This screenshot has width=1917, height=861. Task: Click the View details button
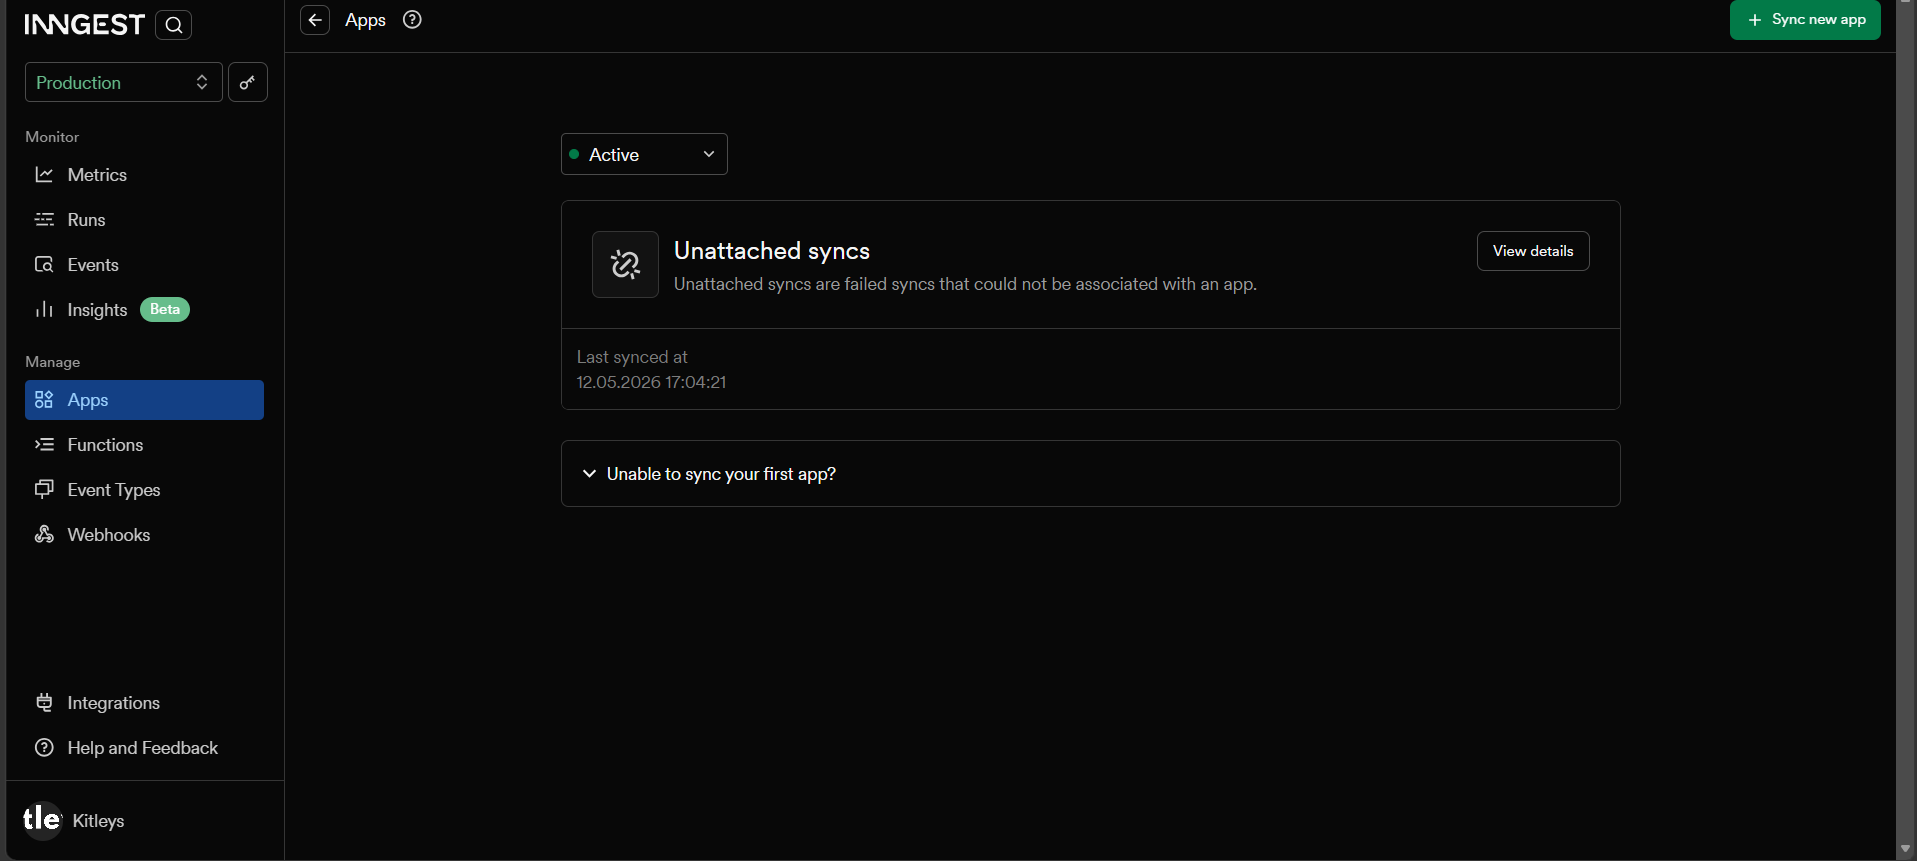coord(1533,251)
